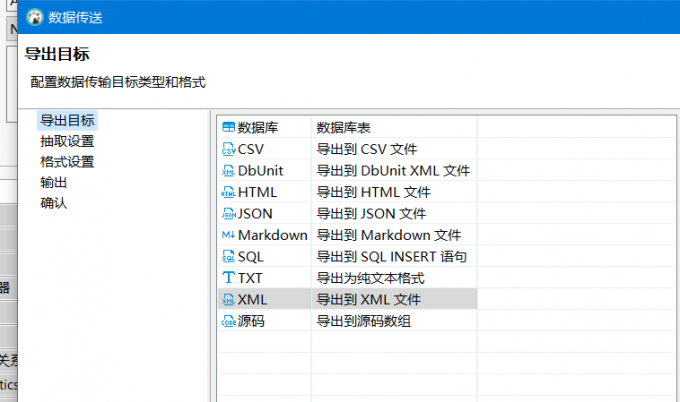Click the DbUnit XML file icon
This screenshot has height=402, width=680.
[228, 170]
